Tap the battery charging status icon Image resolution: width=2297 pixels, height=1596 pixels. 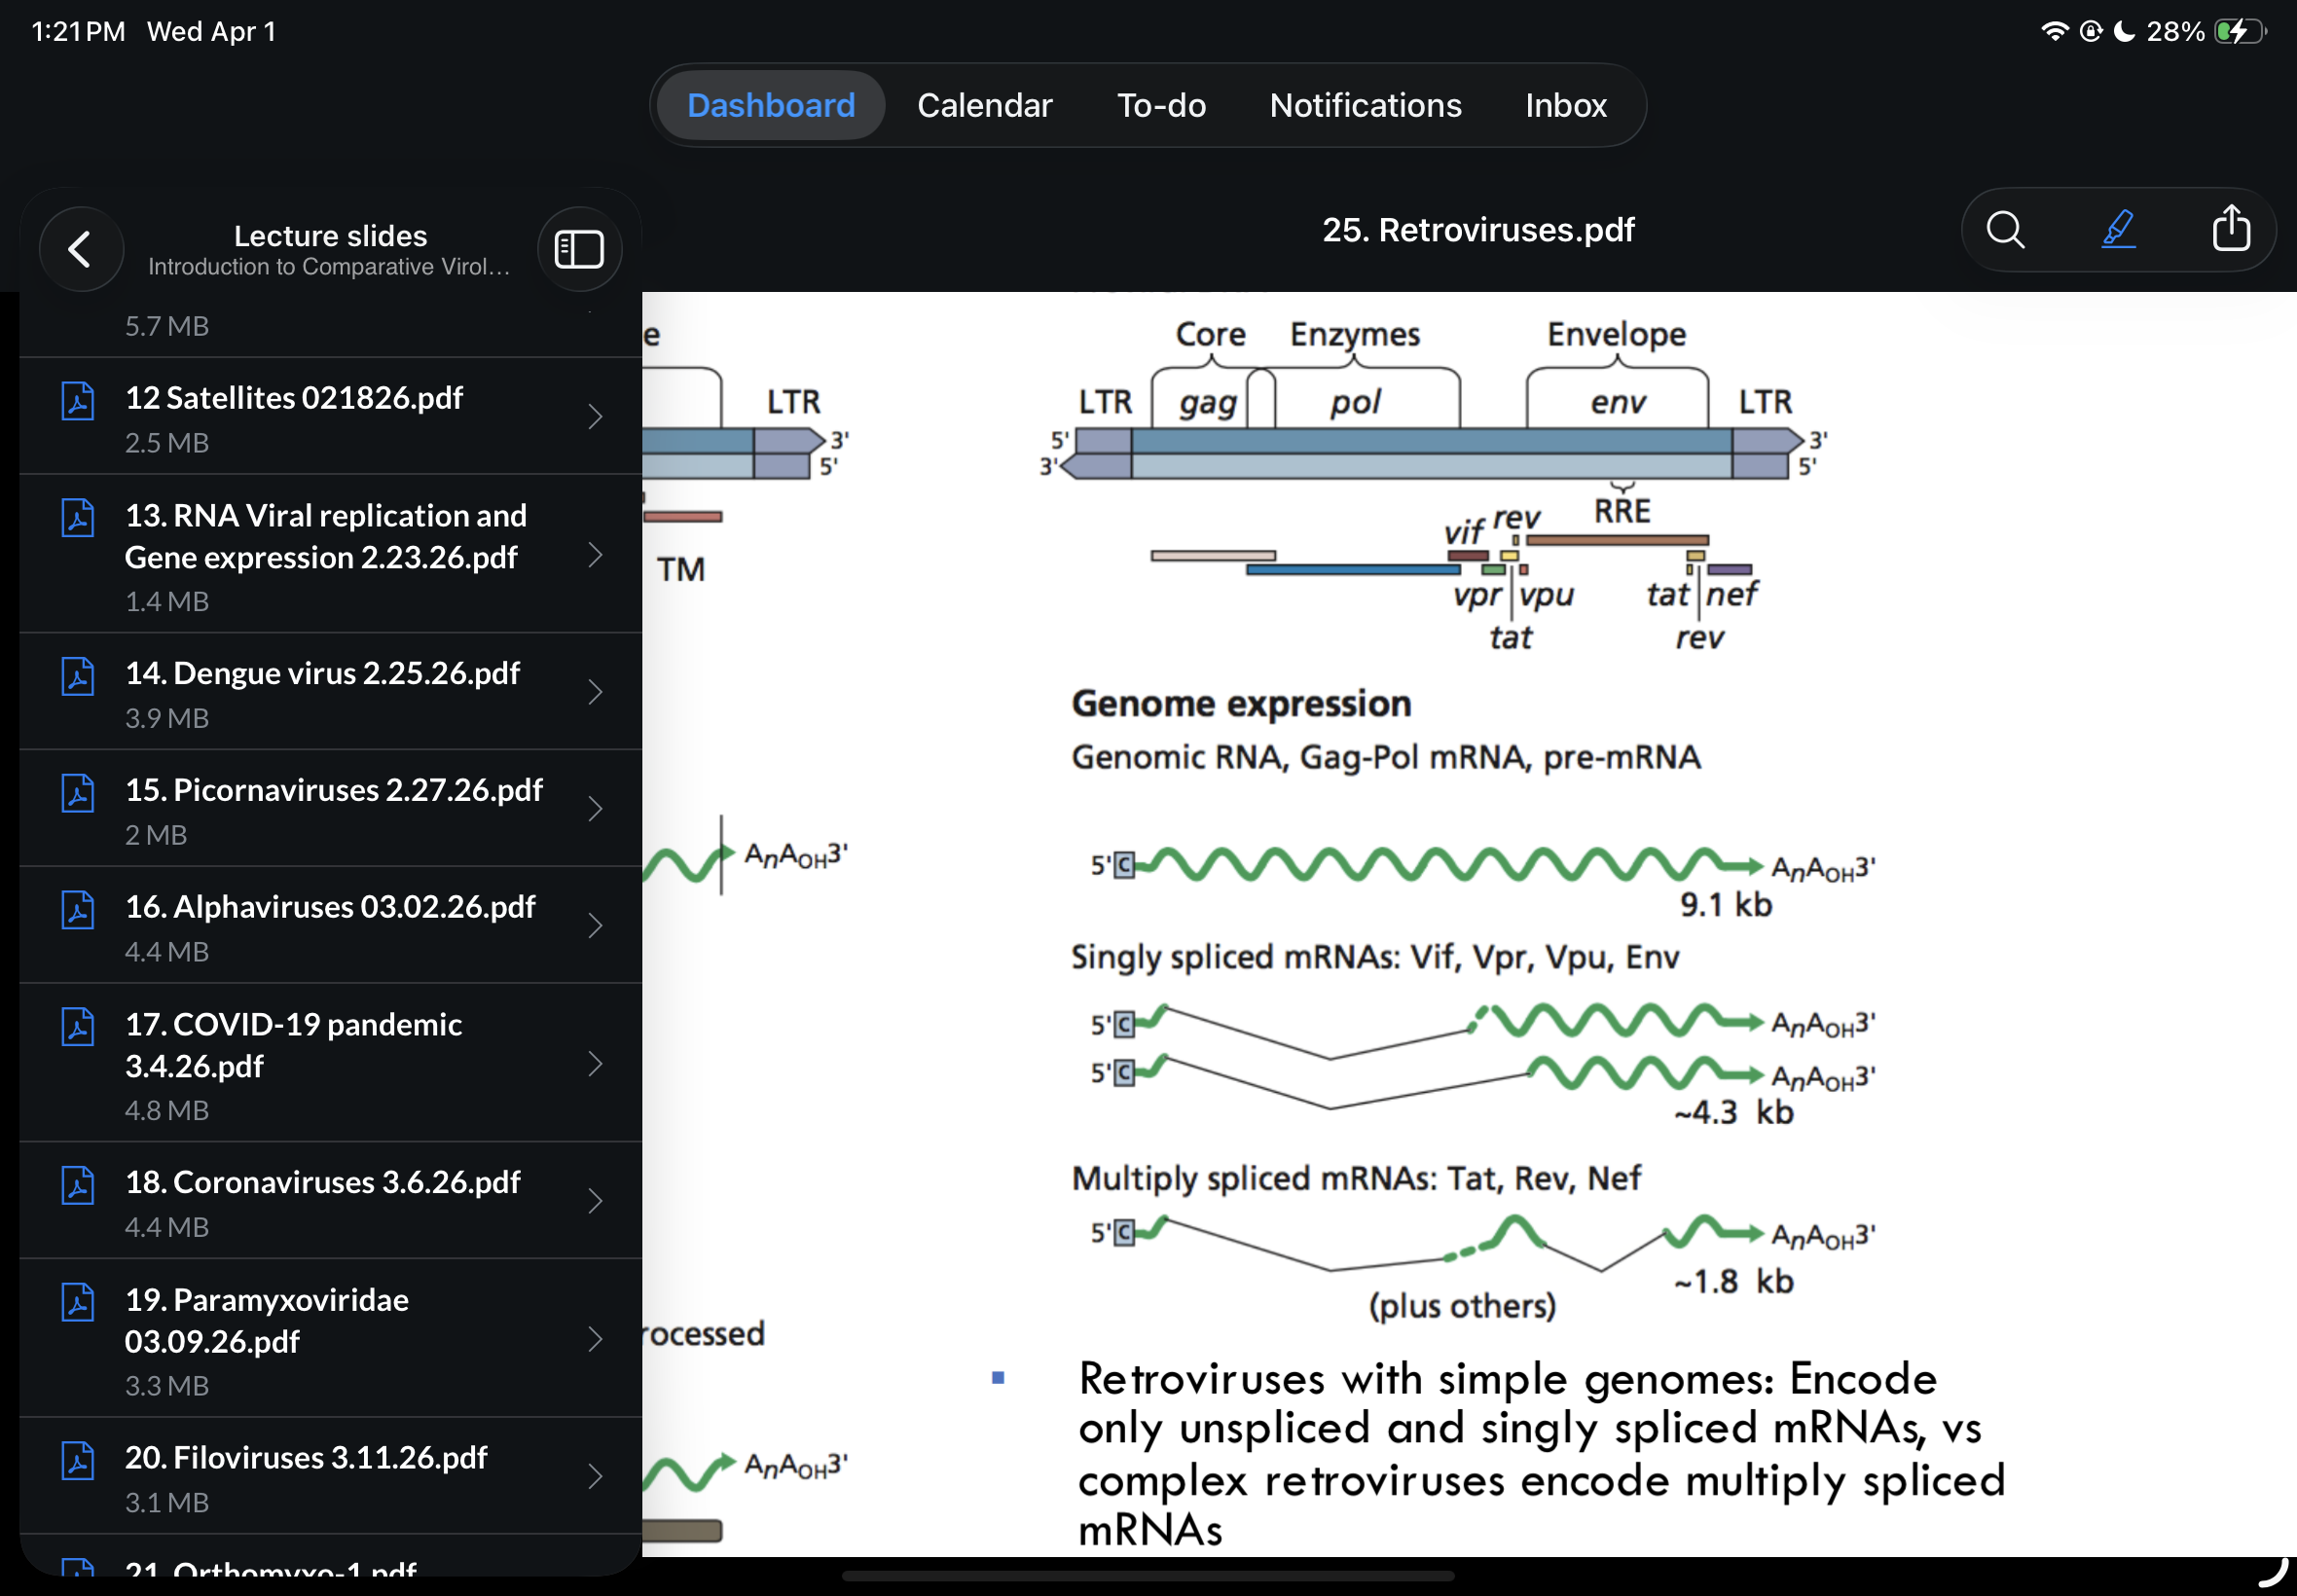pyautogui.click(x=2239, y=32)
